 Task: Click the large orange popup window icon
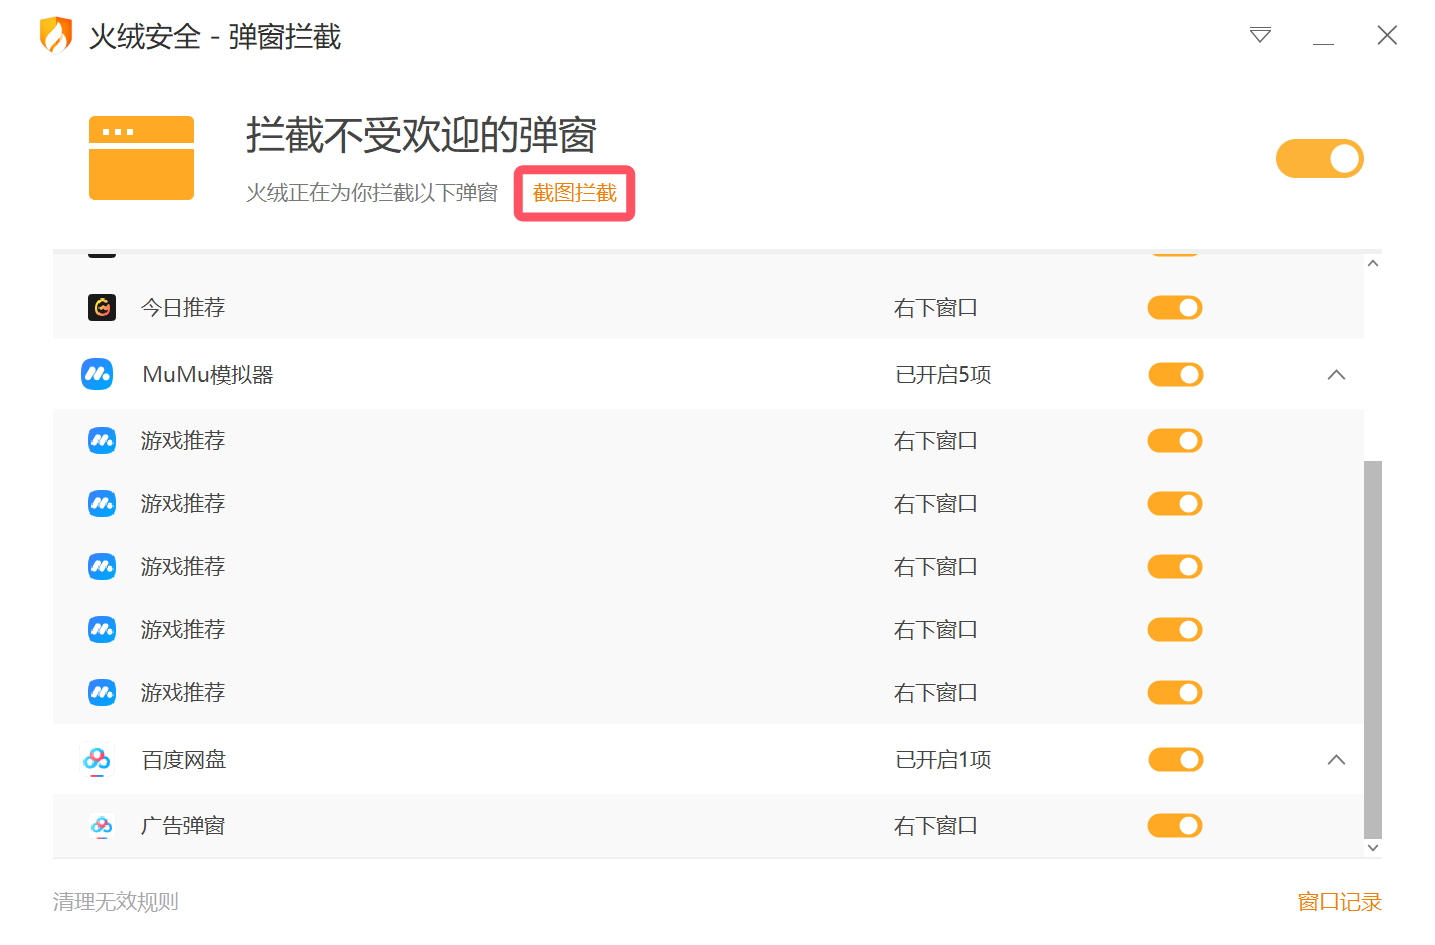[141, 158]
